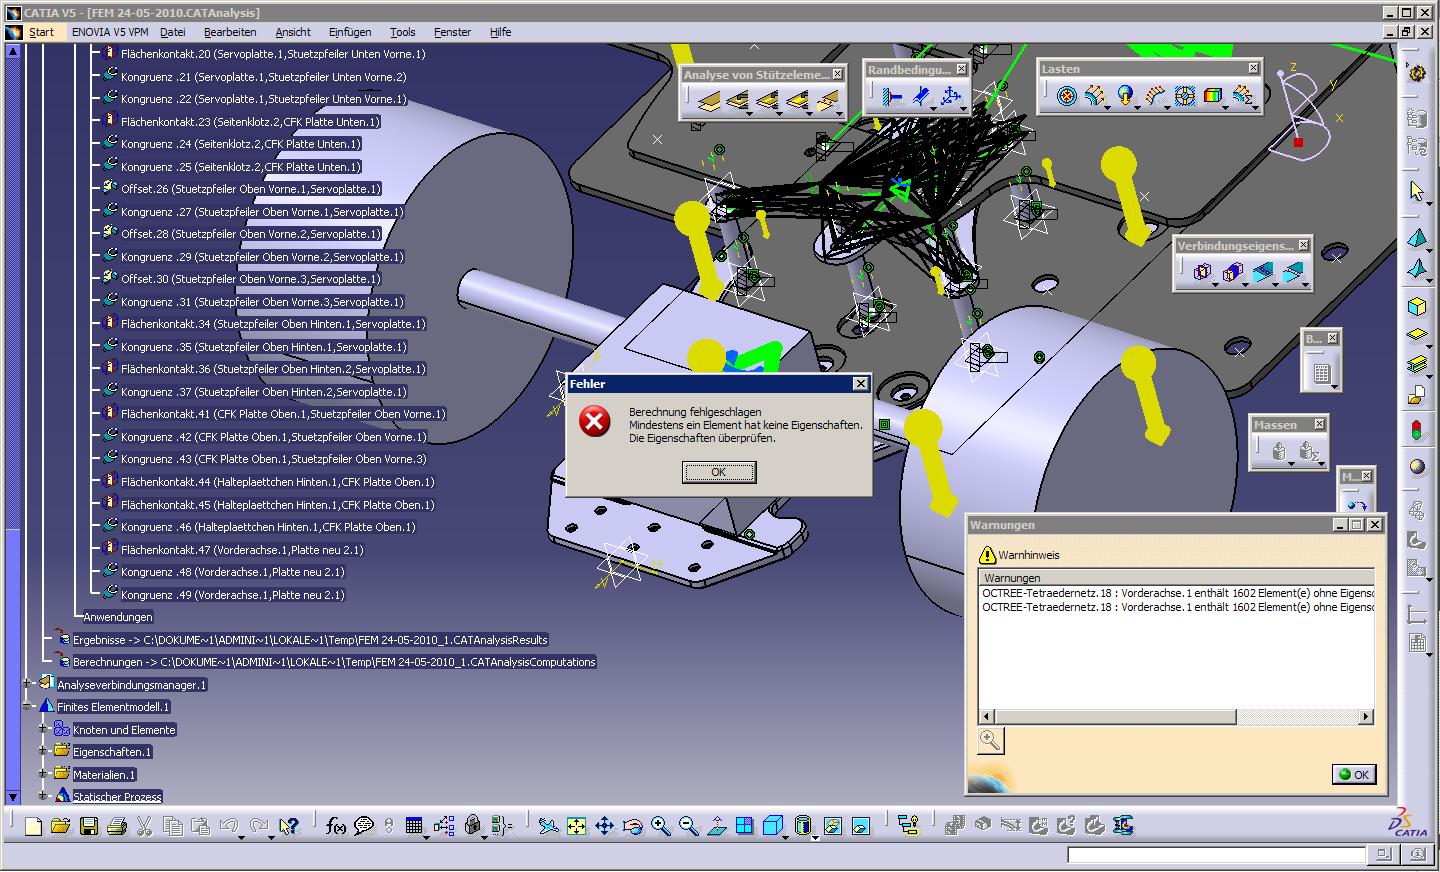Click the Zoom In magnifier icon
The height and width of the screenshot is (872, 1440).
(x=660, y=826)
